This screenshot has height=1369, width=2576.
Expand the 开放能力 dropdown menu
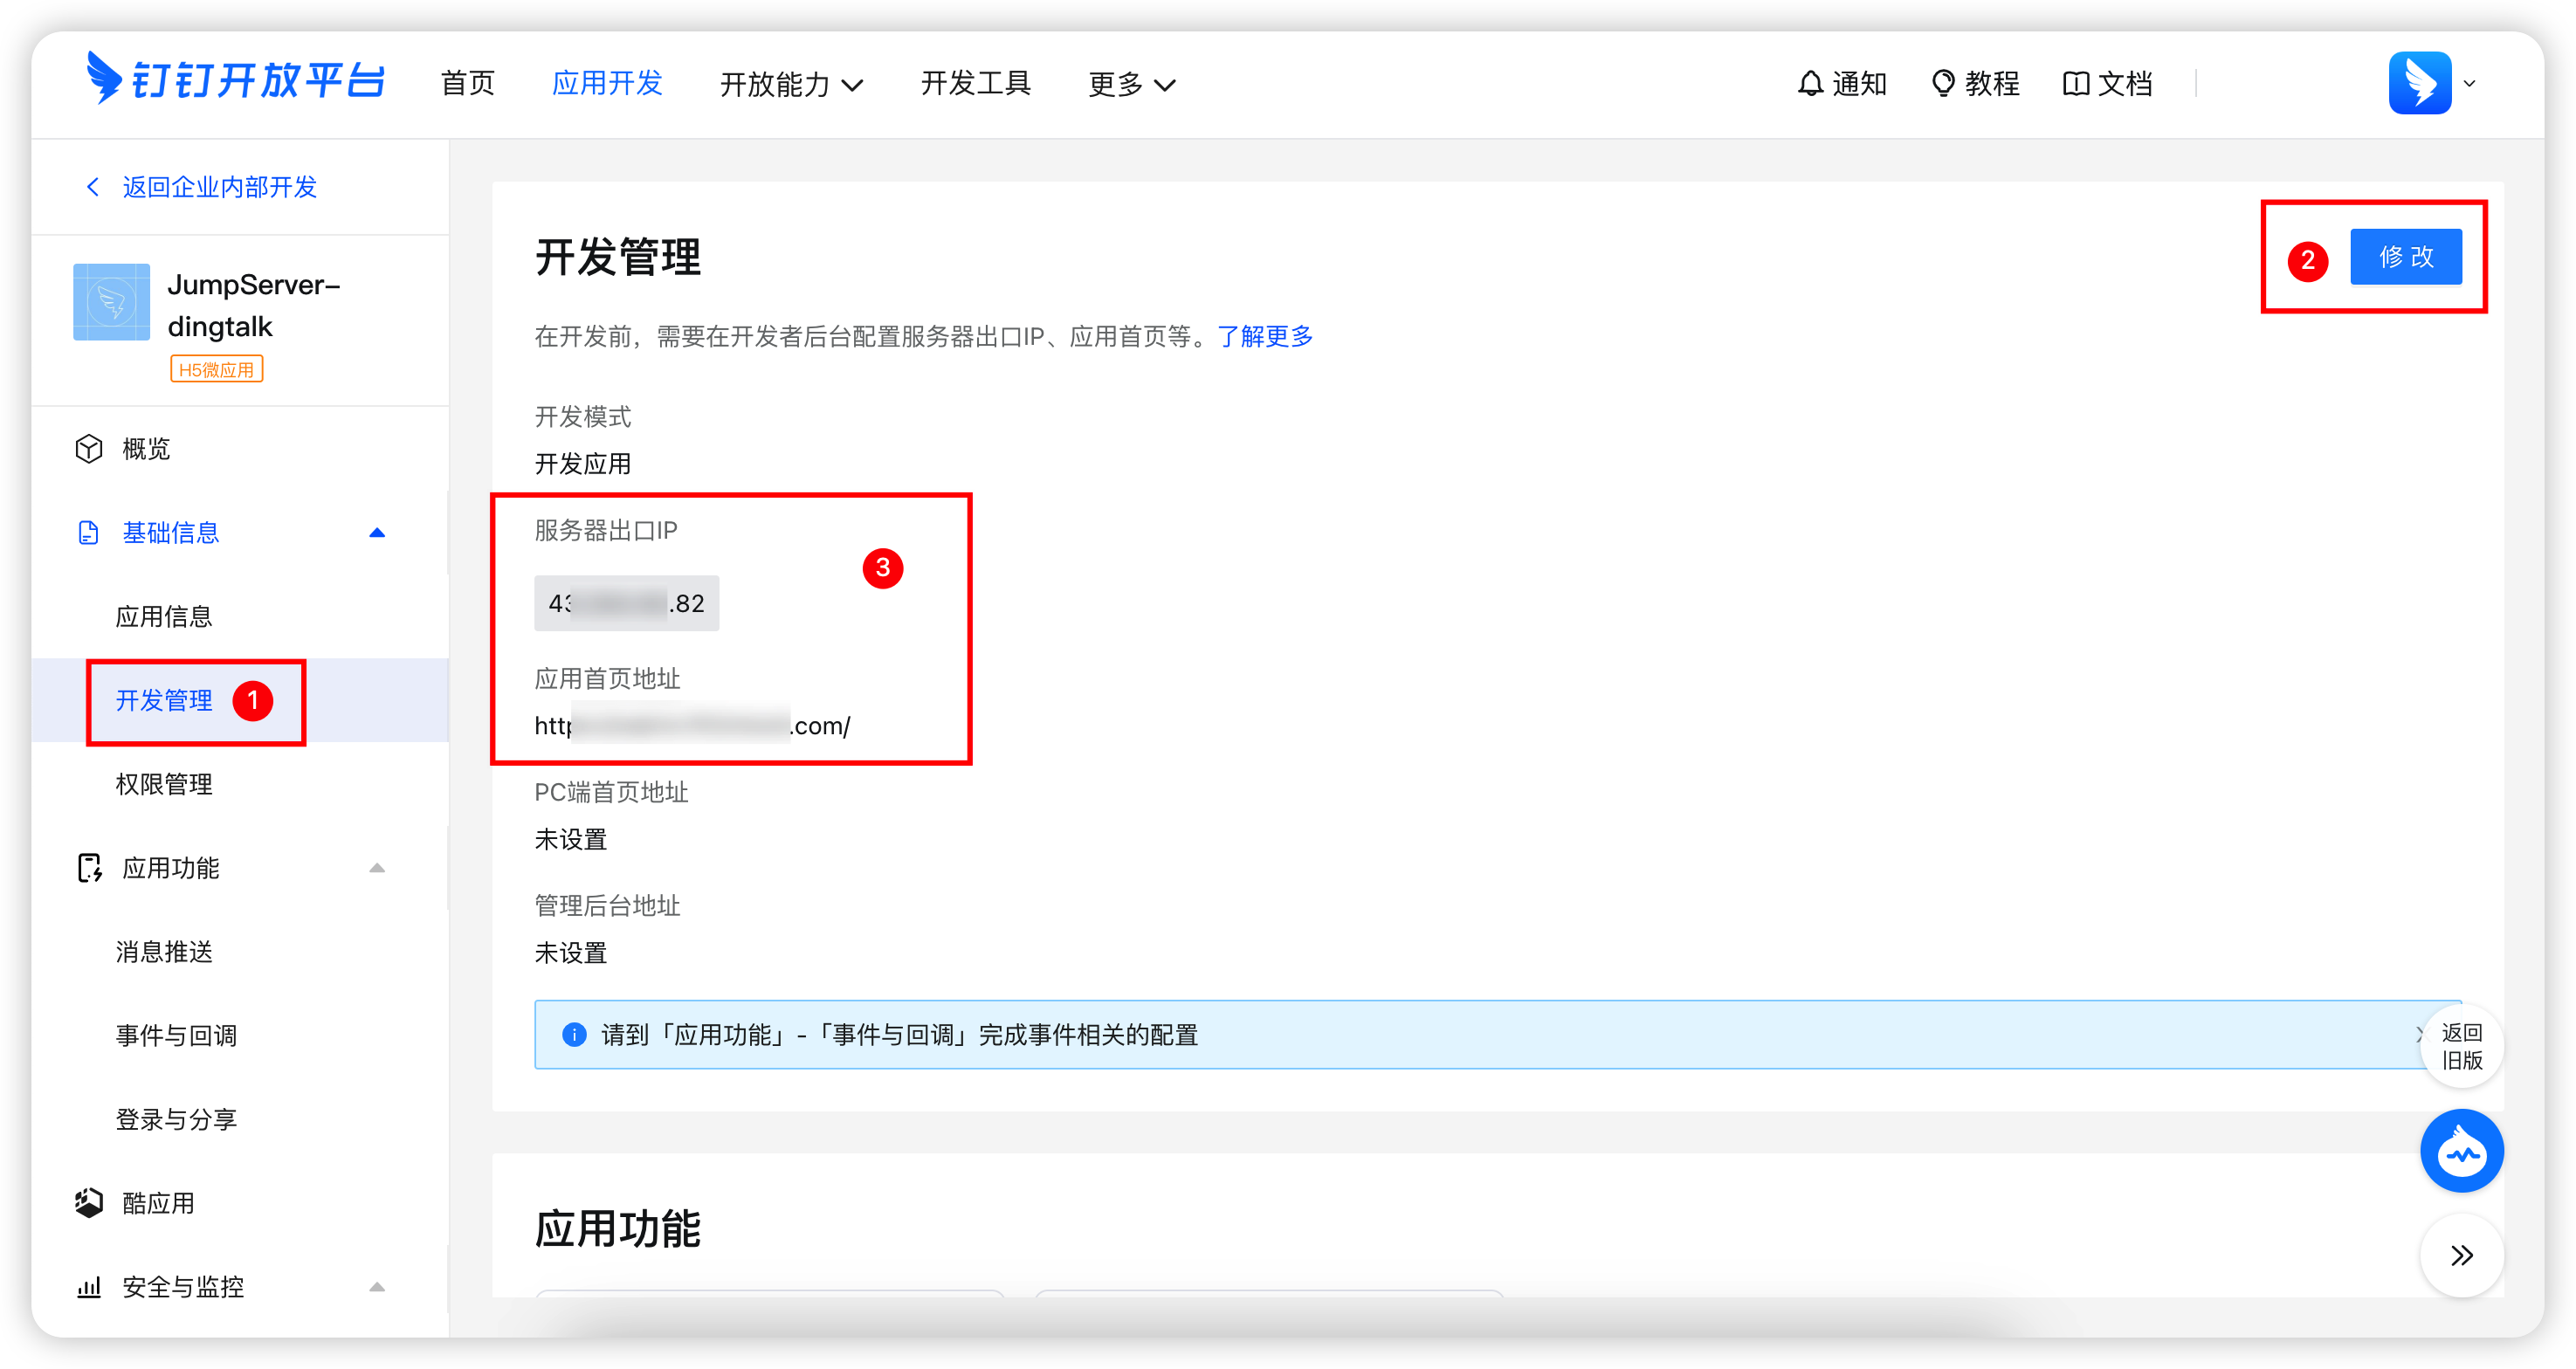792,84
